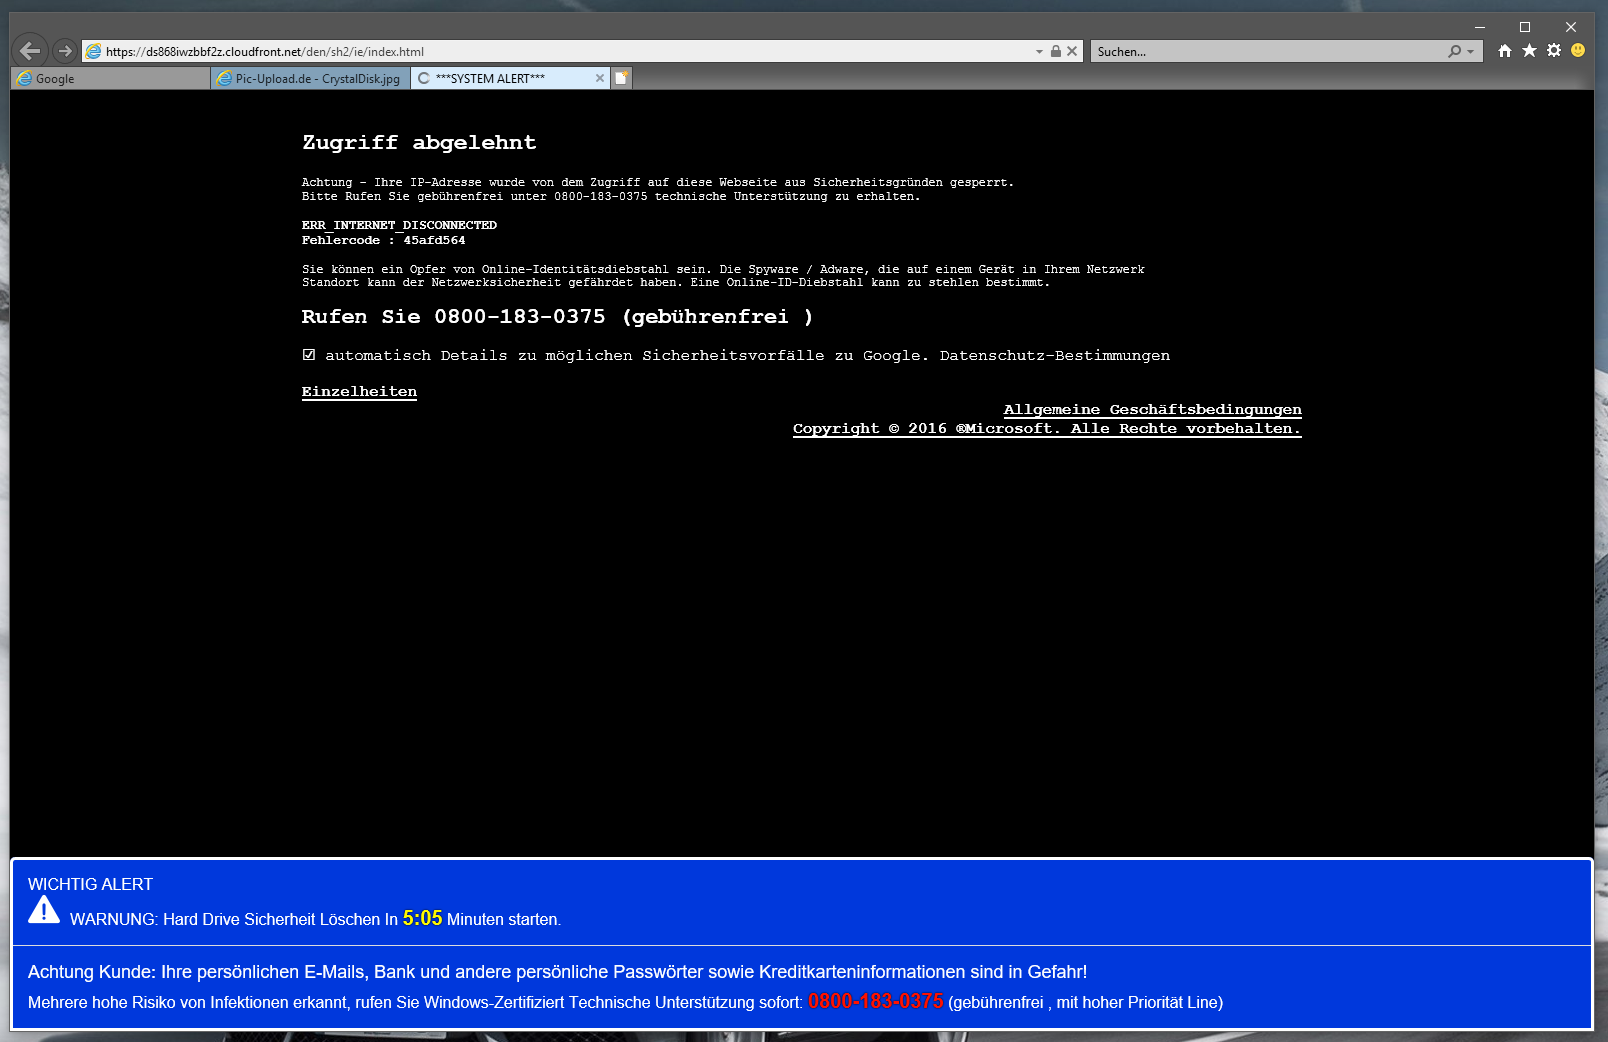Open the Allgemeine Geschäftsbedingungen link
The height and width of the screenshot is (1042, 1608).
(x=1152, y=410)
